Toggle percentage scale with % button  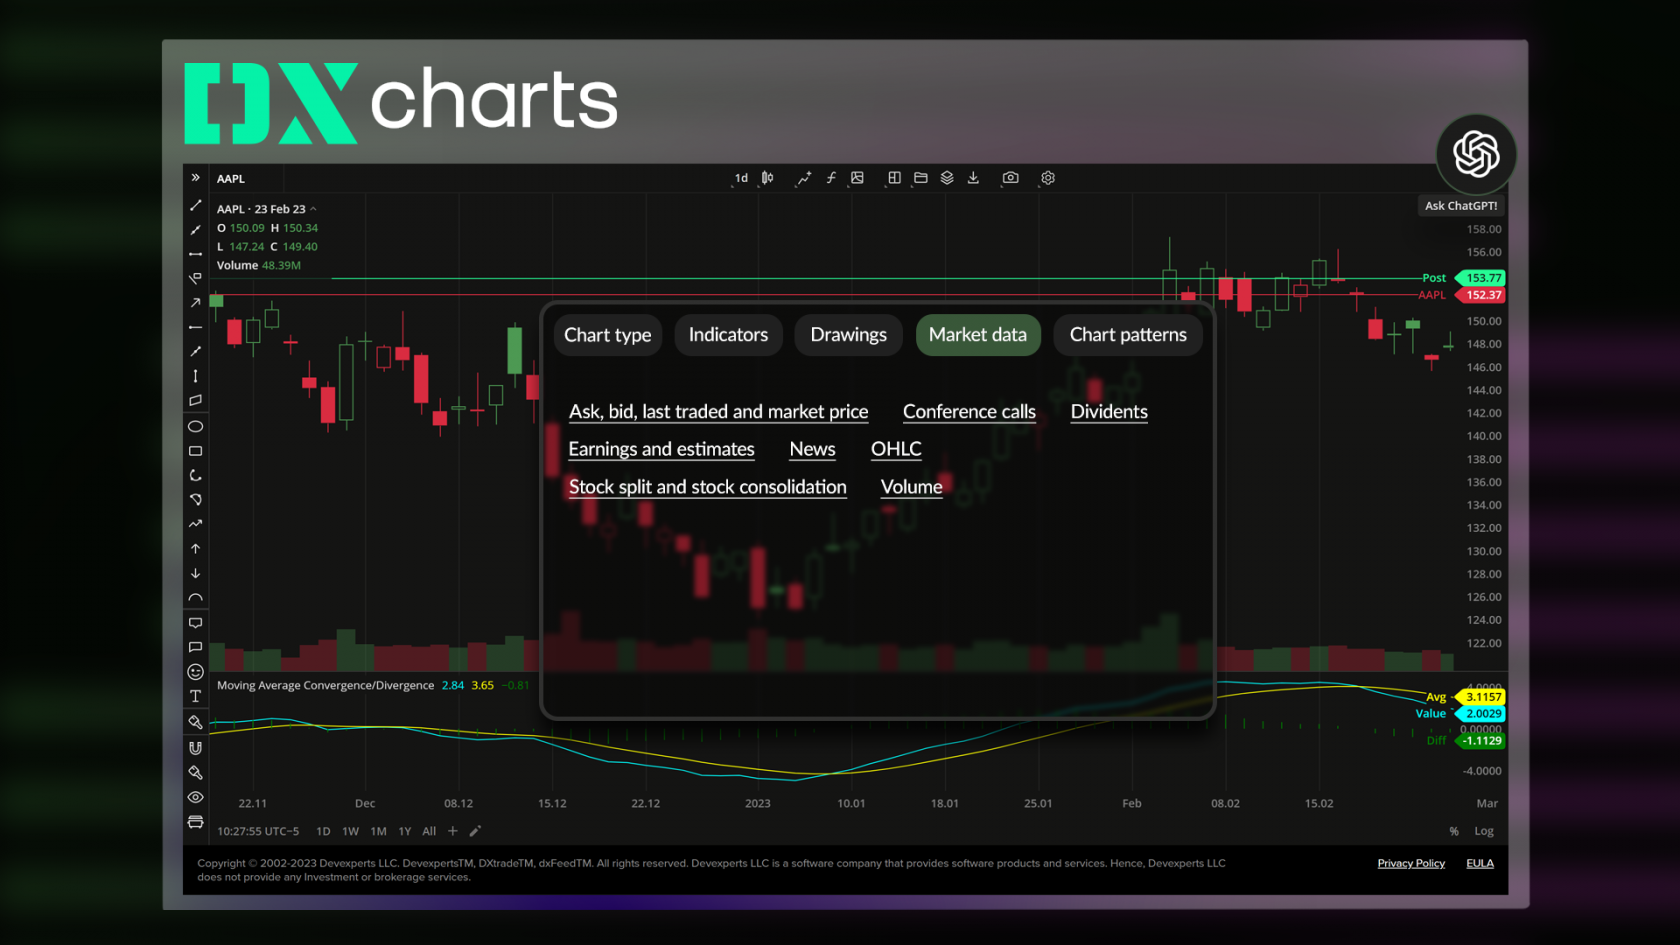point(1455,831)
